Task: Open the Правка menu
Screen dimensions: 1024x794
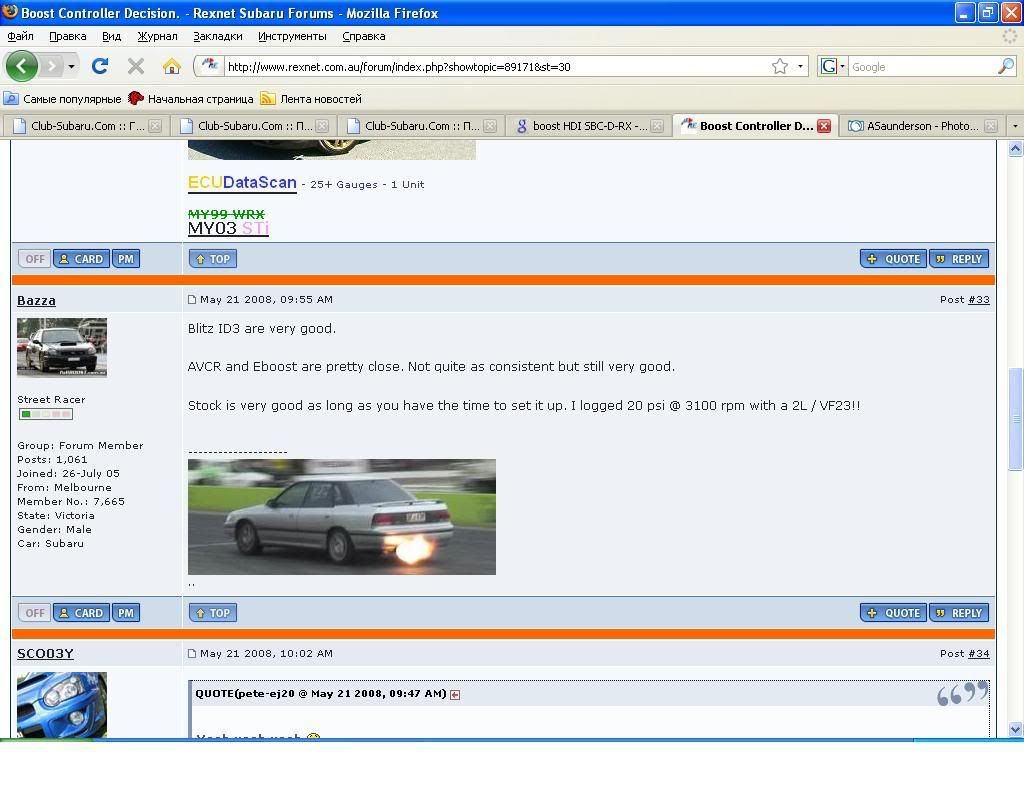Action: point(68,37)
